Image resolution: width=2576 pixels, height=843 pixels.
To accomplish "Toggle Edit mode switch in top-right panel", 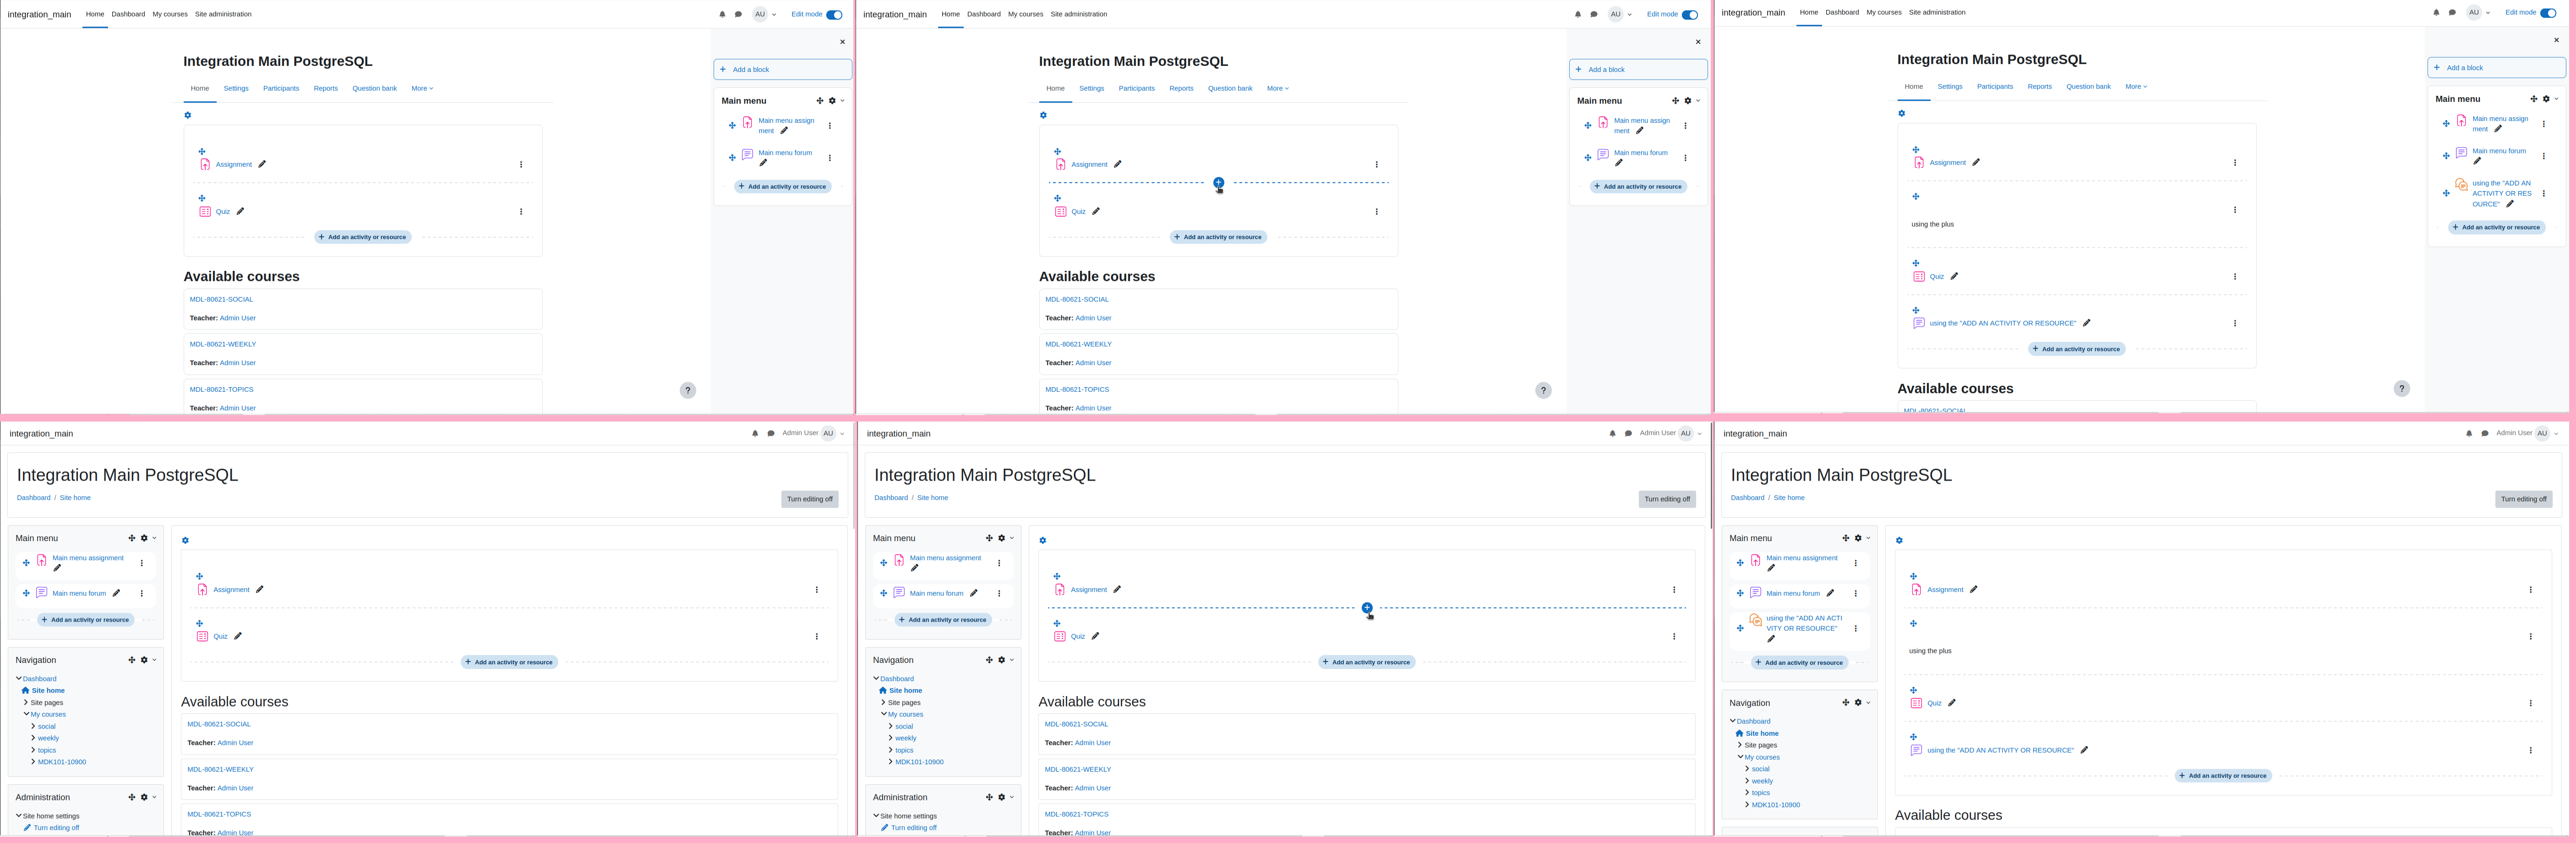I will (2548, 13).
